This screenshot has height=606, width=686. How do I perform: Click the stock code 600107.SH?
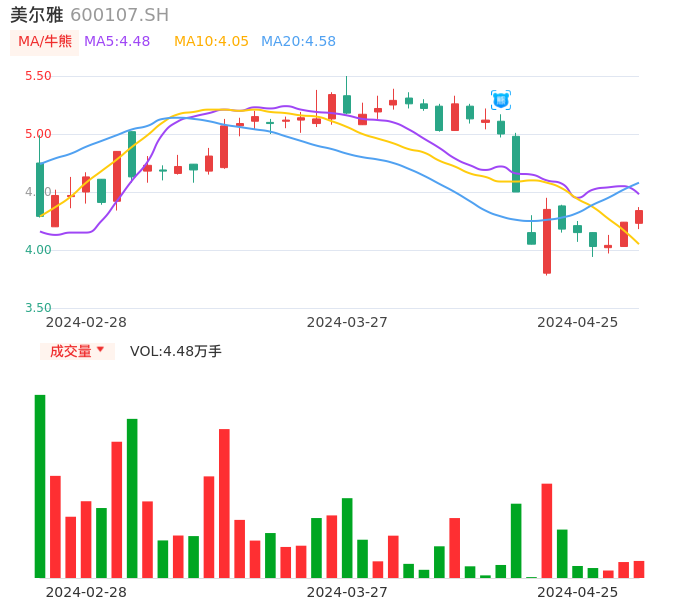120,15
